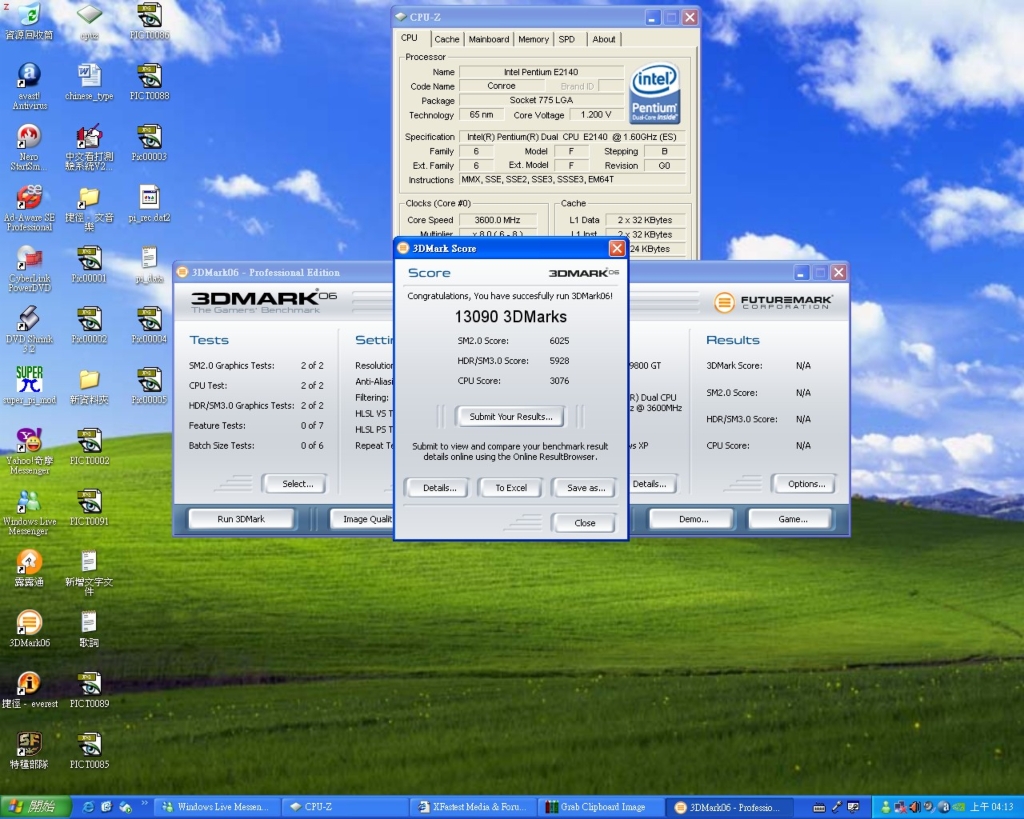Viewport: 1024px width, 819px height.
Task: Open the Mainboard tab in CPU-Z
Action: [488, 39]
